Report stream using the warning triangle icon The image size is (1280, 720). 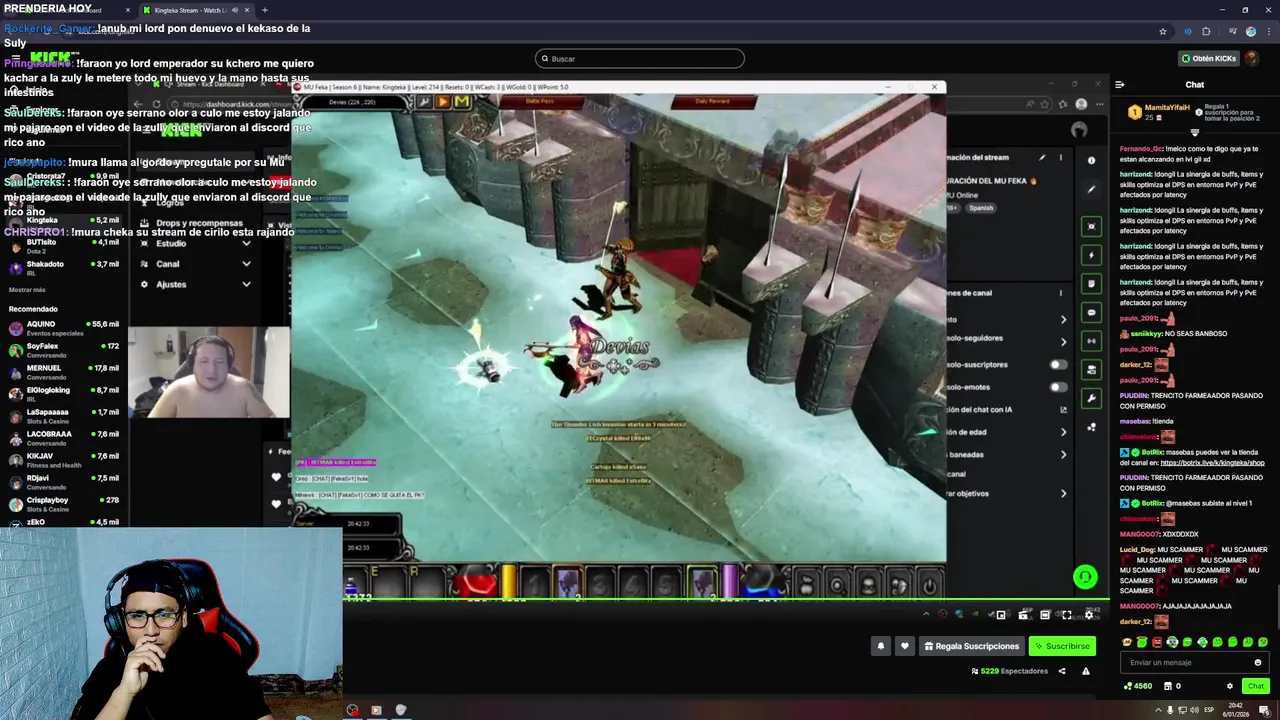point(1086,671)
